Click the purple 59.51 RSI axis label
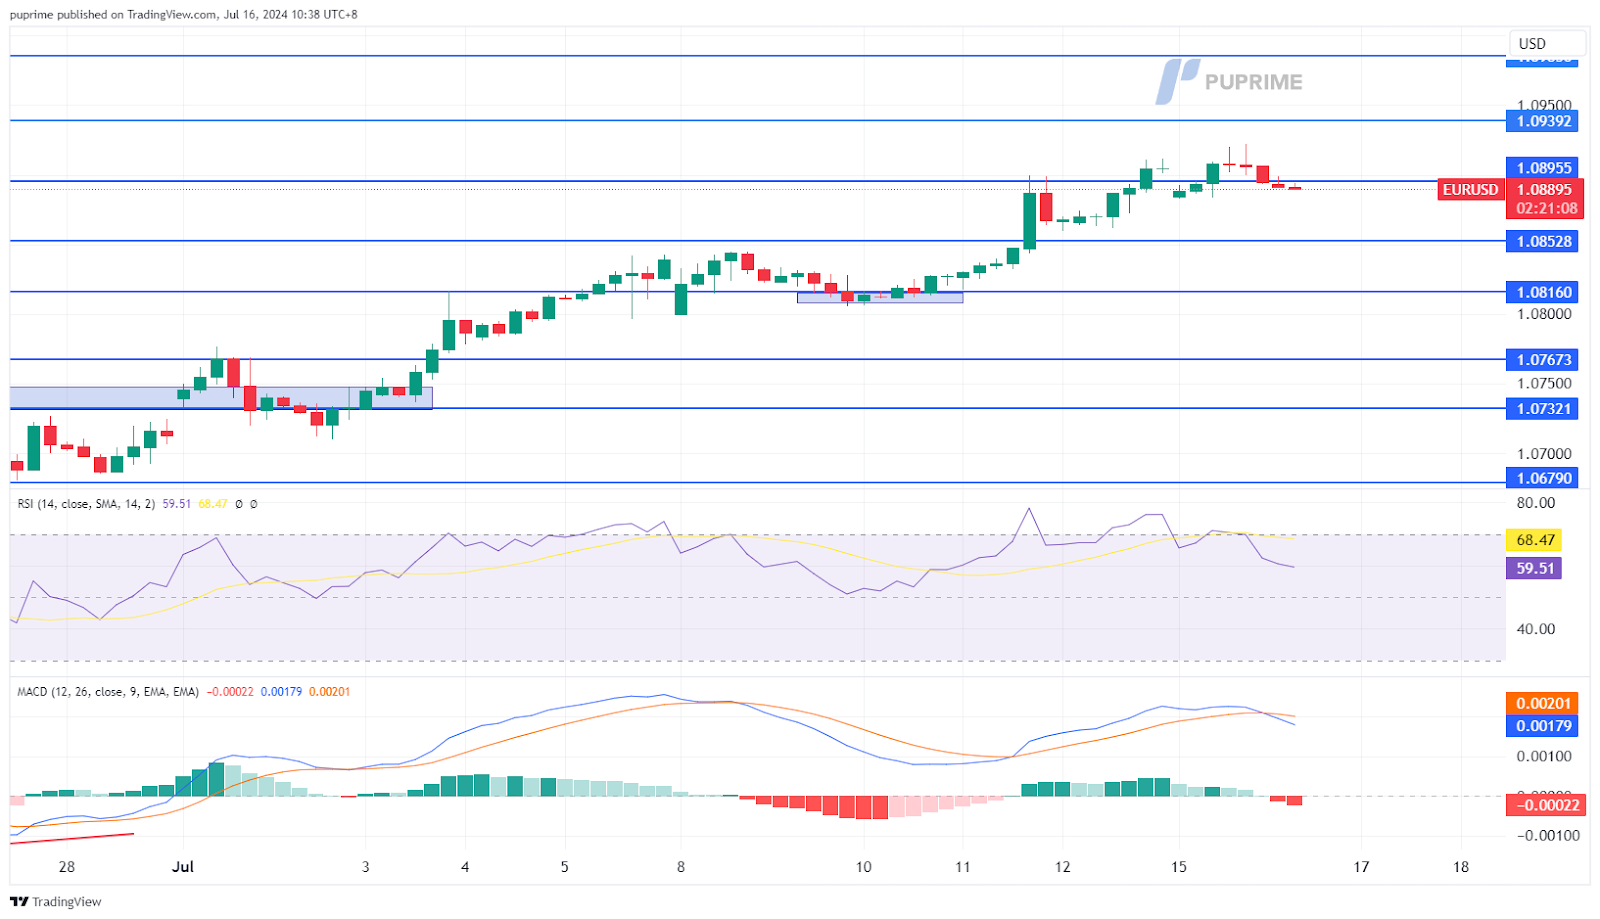This screenshot has height=919, width=1600. (1534, 568)
